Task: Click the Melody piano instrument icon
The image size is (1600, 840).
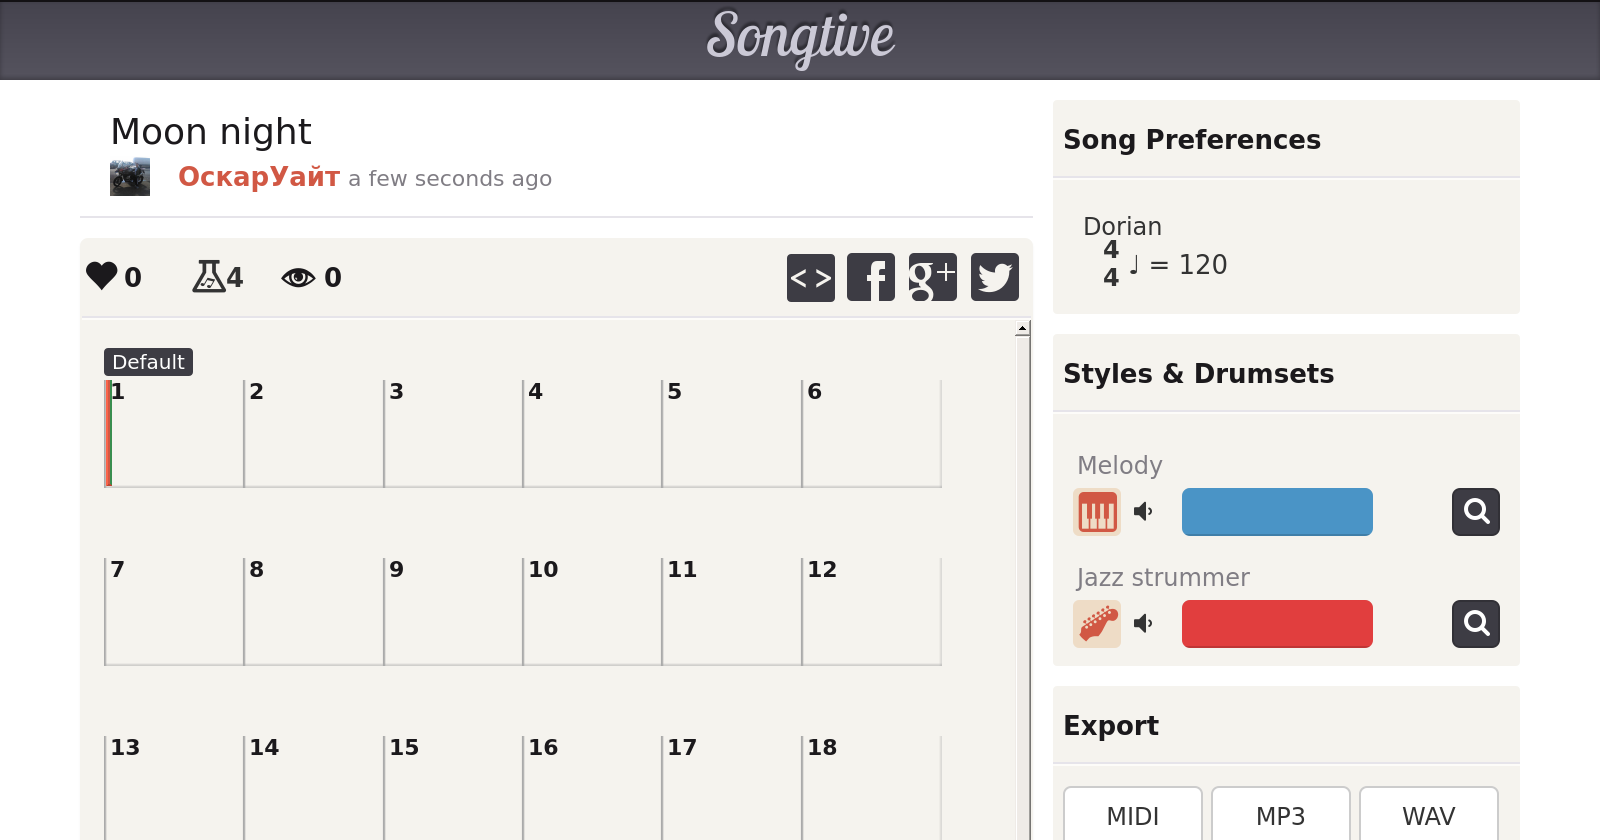Action: 1097,512
